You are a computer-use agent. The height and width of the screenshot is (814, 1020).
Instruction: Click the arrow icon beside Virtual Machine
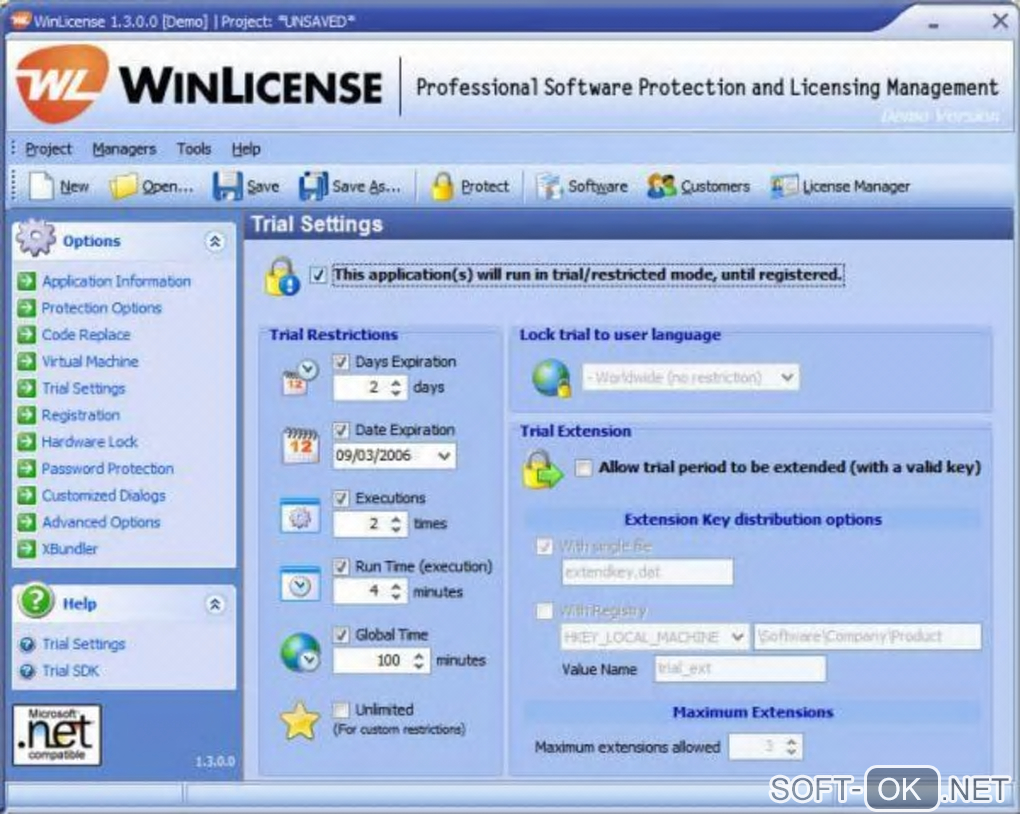point(27,361)
